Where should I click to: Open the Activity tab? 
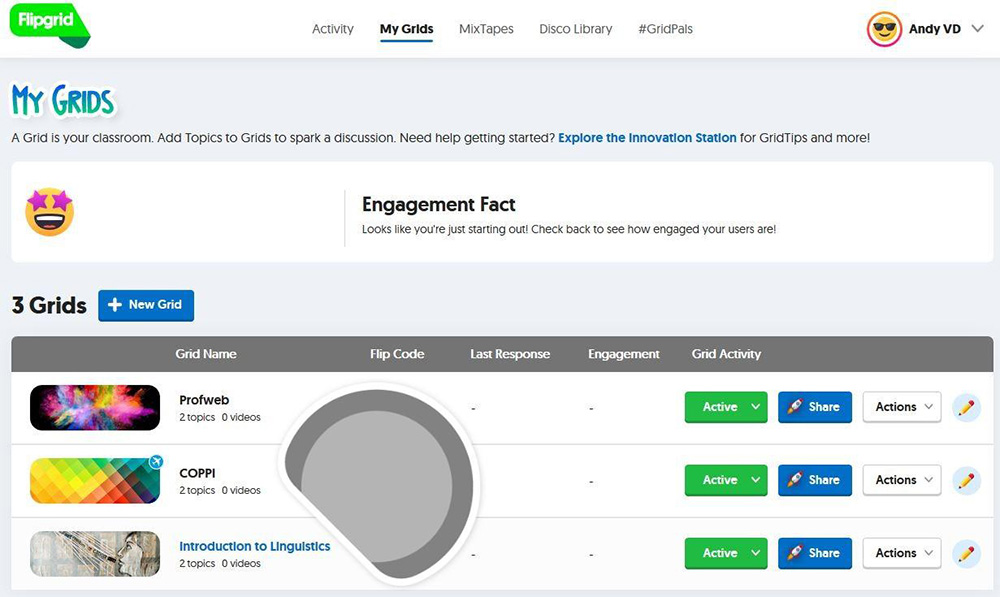(332, 29)
